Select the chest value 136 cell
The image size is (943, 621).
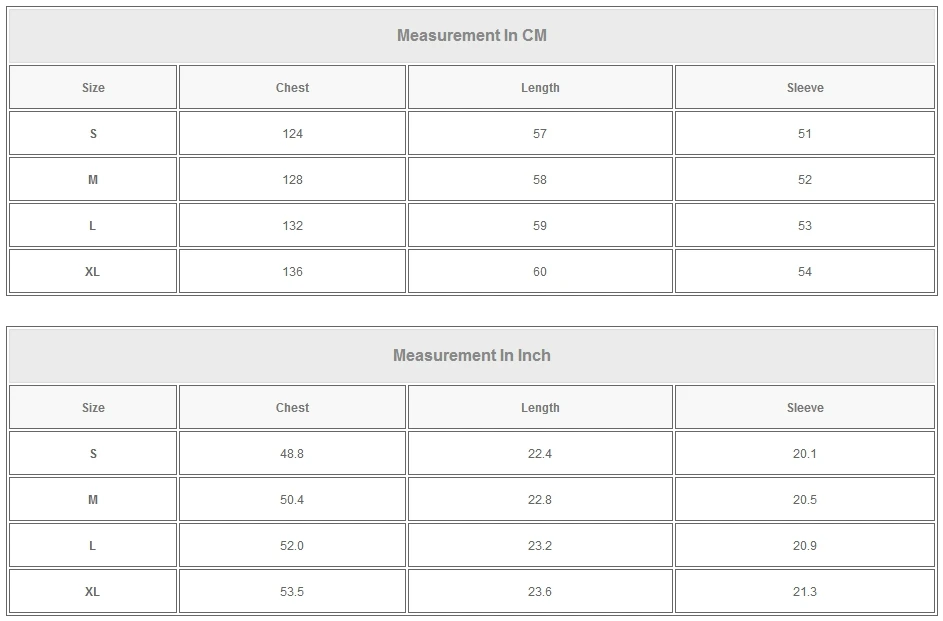(292, 272)
